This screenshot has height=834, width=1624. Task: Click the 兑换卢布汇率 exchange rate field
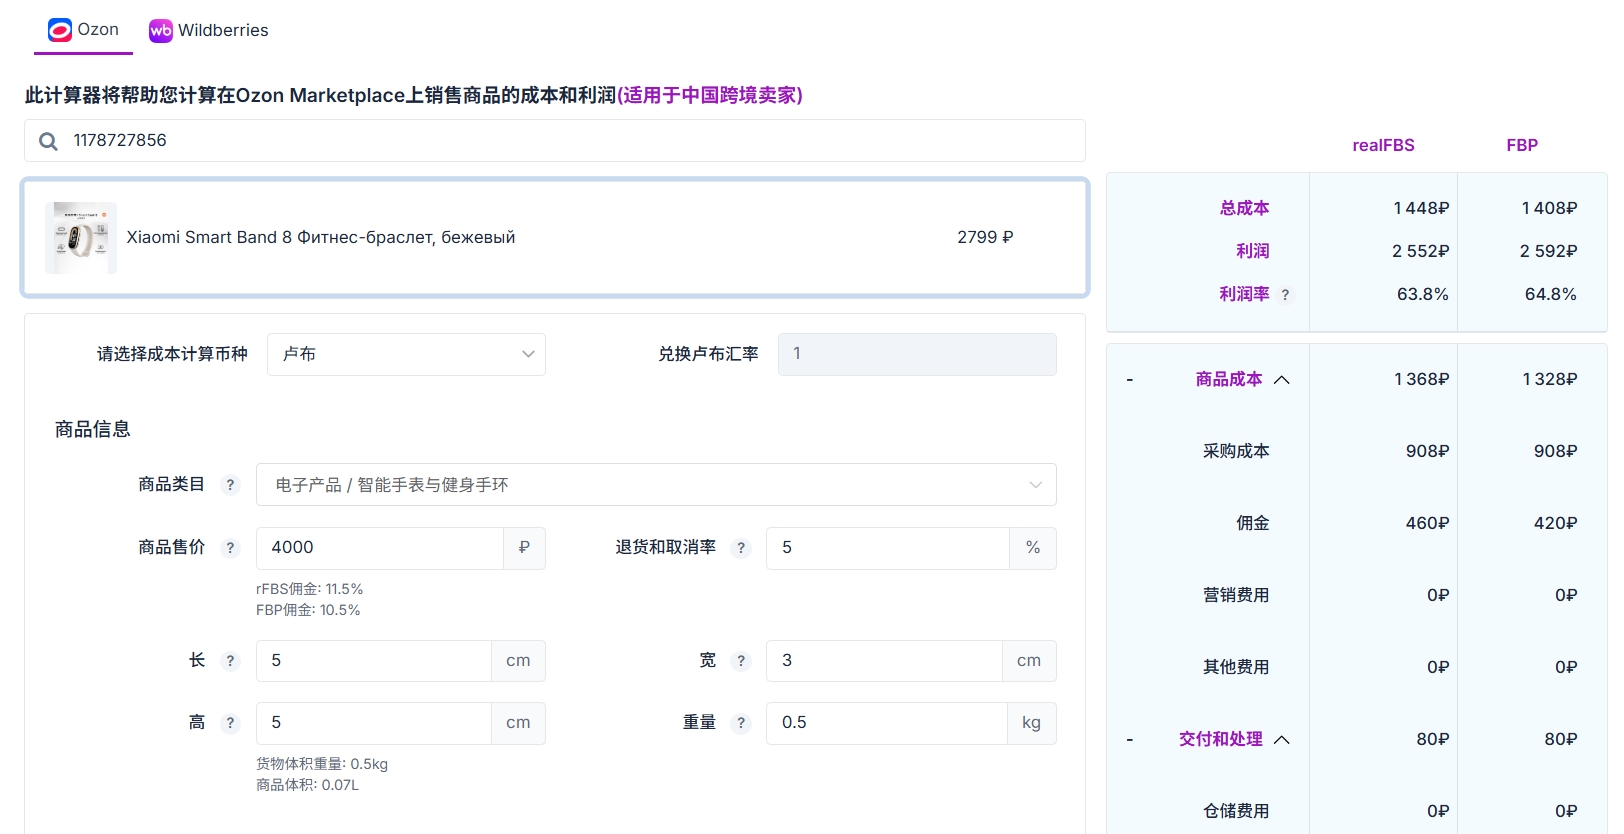tap(917, 354)
